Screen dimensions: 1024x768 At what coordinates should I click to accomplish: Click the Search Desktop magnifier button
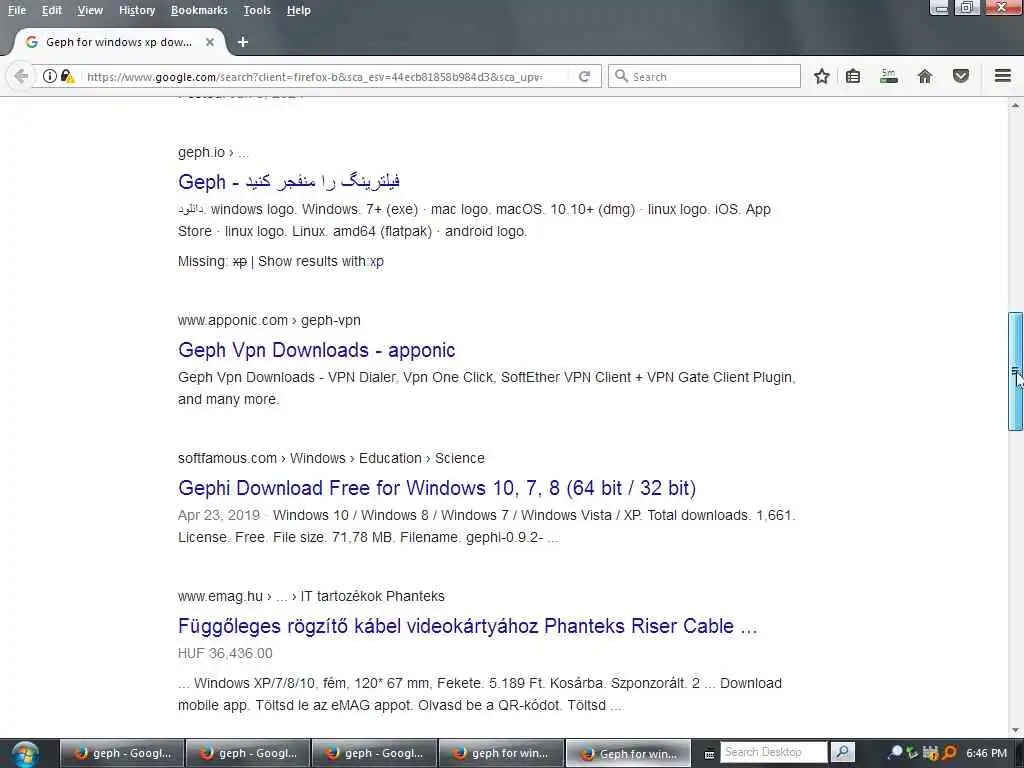pyautogui.click(x=842, y=752)
